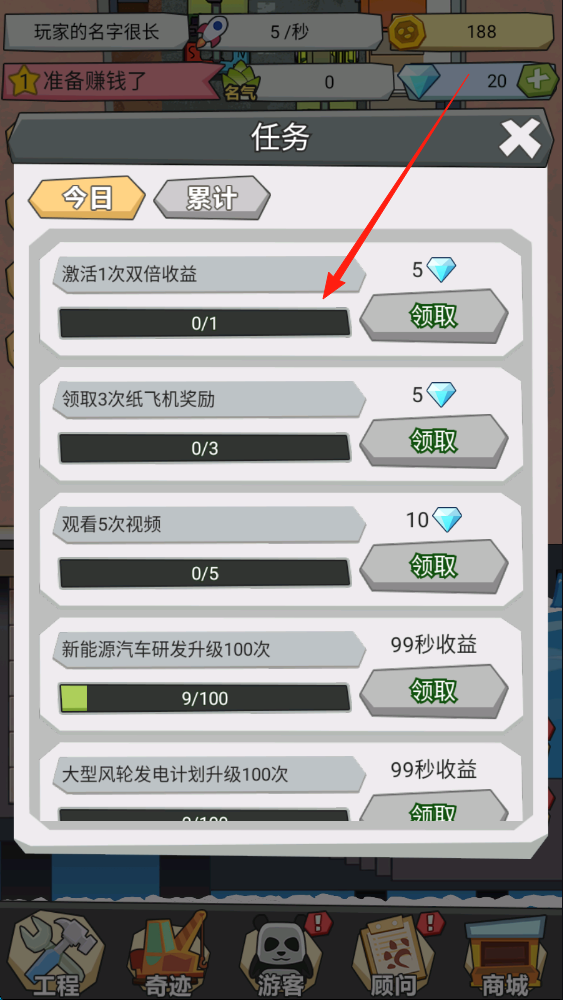Click the 9/100 progress bar
This screenshot has height=1000, width=563.
[x=205, y=698]
